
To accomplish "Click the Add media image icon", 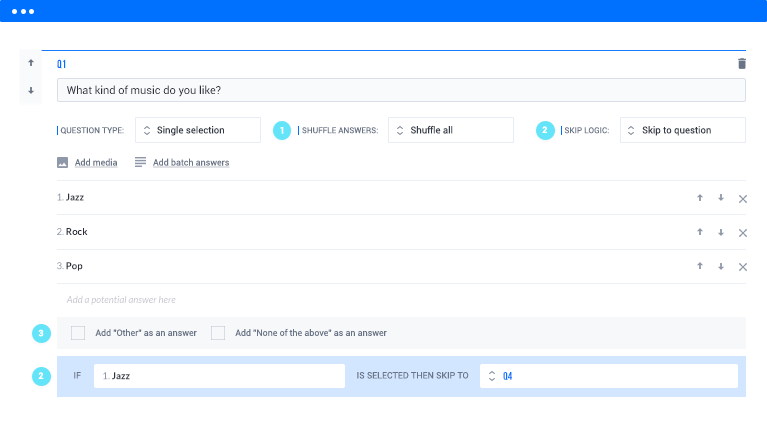I will pyautogui.click(x=63, y=162).
